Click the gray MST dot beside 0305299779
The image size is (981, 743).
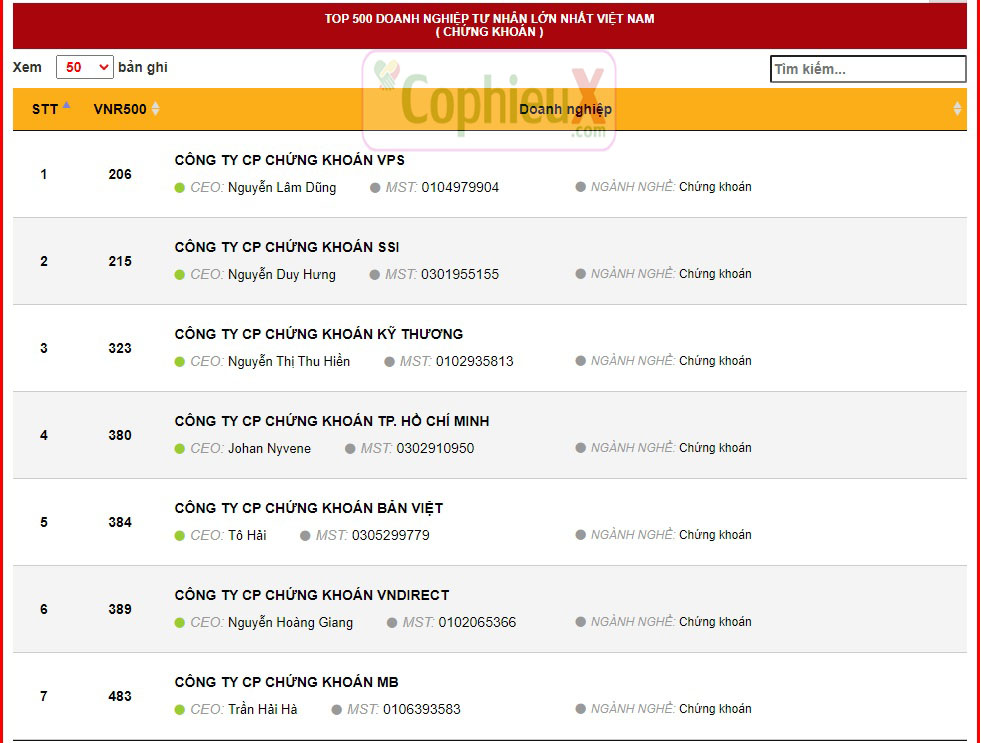tap(306, 536)
